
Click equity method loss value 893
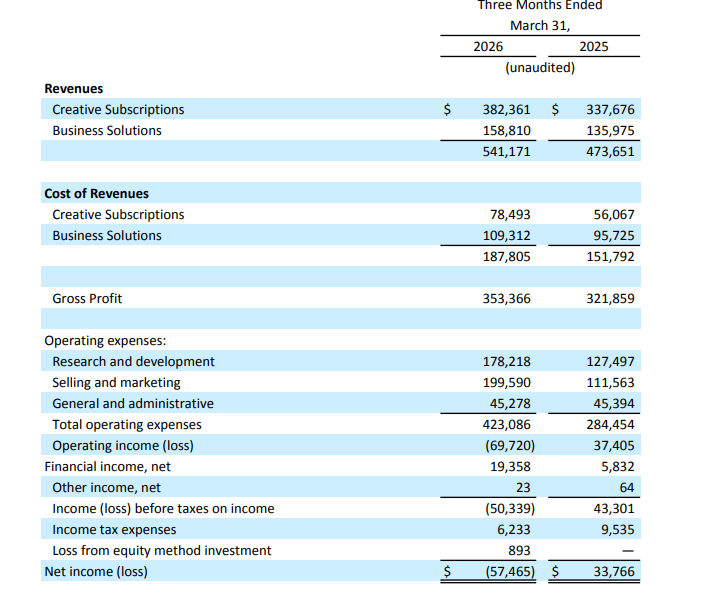[519, 551]
